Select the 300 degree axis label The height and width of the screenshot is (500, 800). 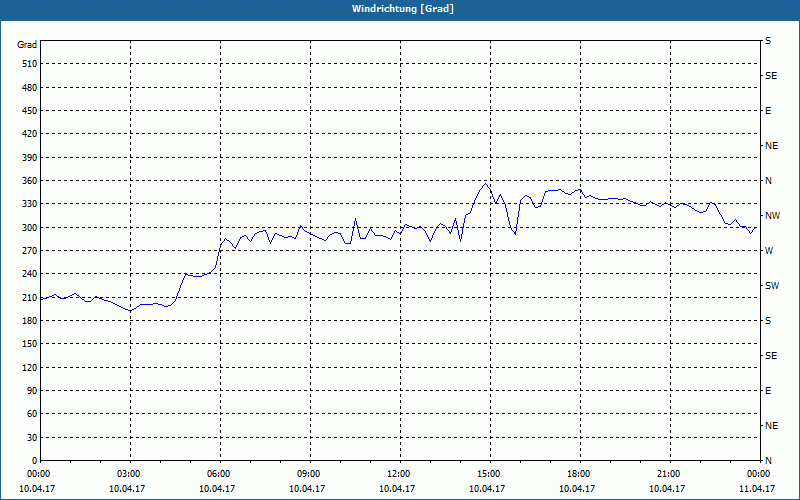[30, 228]
